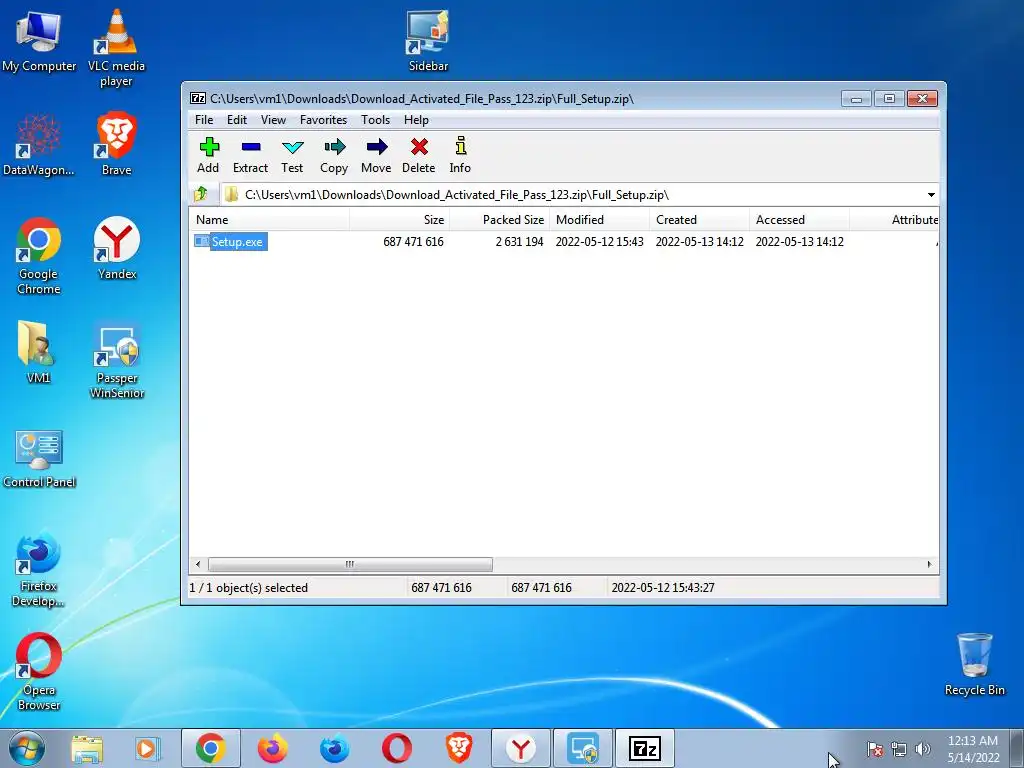Open Passper WinSenior desktop shortcut
The width and height of the screenshot is (1024, 768).
pyautogui.click(x=117, y=360)
